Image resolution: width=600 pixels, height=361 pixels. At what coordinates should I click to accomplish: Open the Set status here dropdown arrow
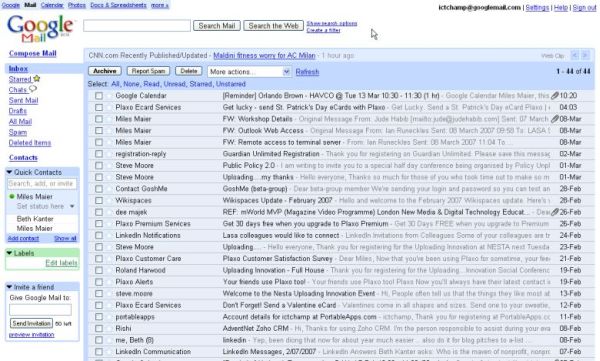pos(72,206)
